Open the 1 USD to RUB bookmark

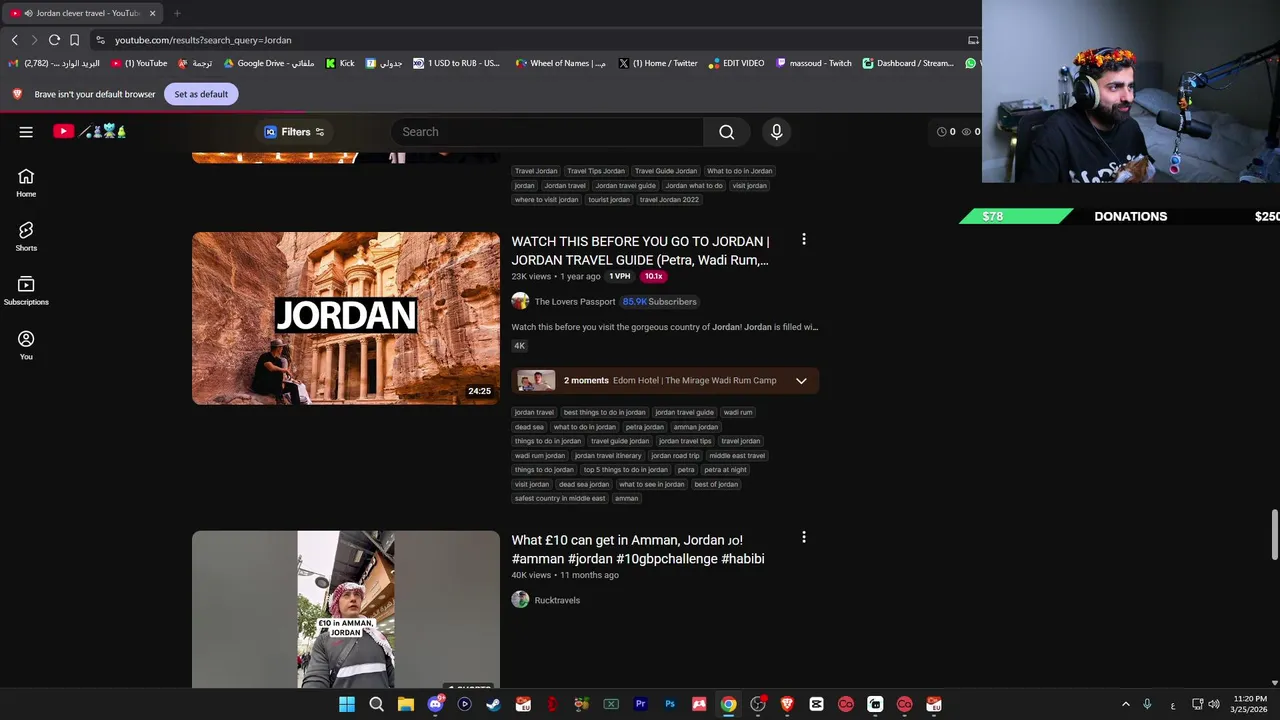point(457,63)
